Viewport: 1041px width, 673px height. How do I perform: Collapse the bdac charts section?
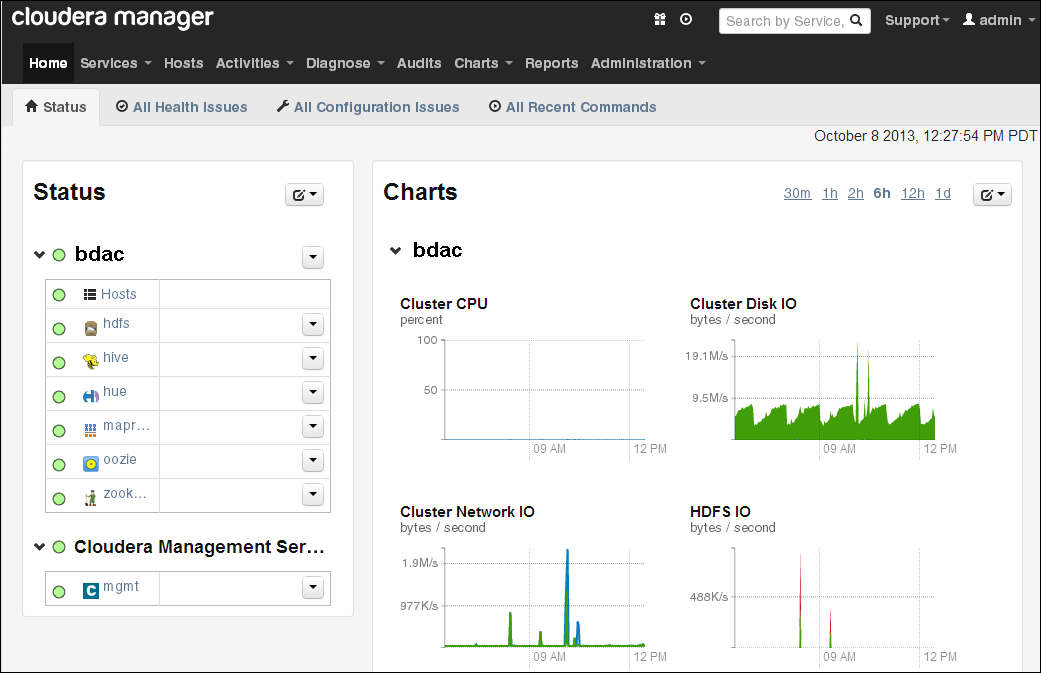(396, 251)
